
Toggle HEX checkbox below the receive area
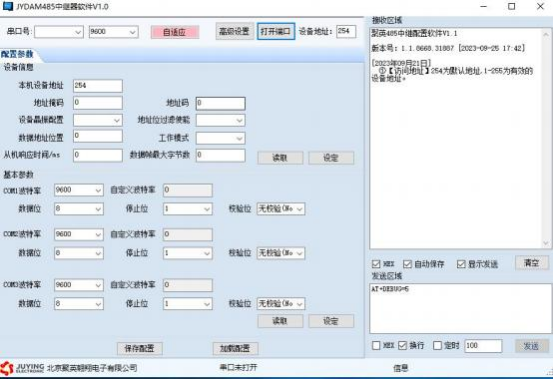tap(376, 264)
